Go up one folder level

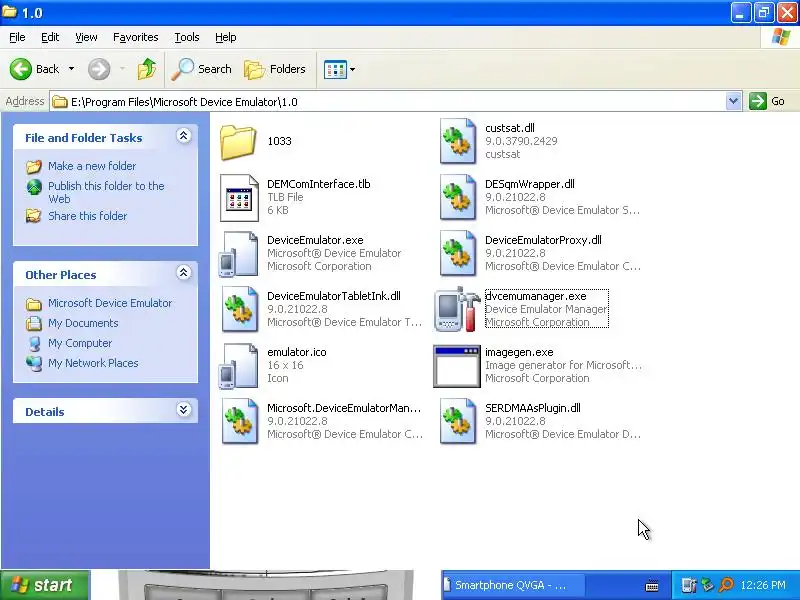(147, 69)
